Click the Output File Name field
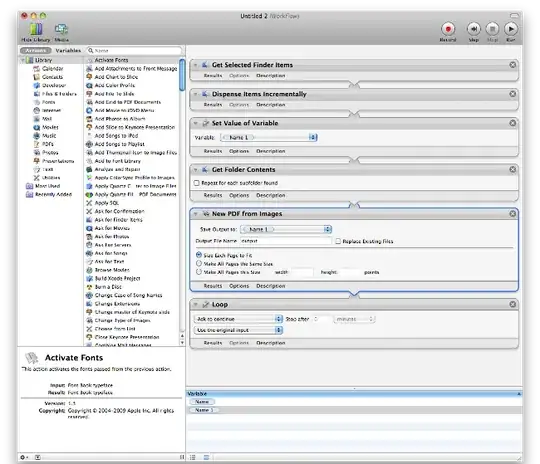This screenshot has width=540, height=464. click(x=286, y=241)
